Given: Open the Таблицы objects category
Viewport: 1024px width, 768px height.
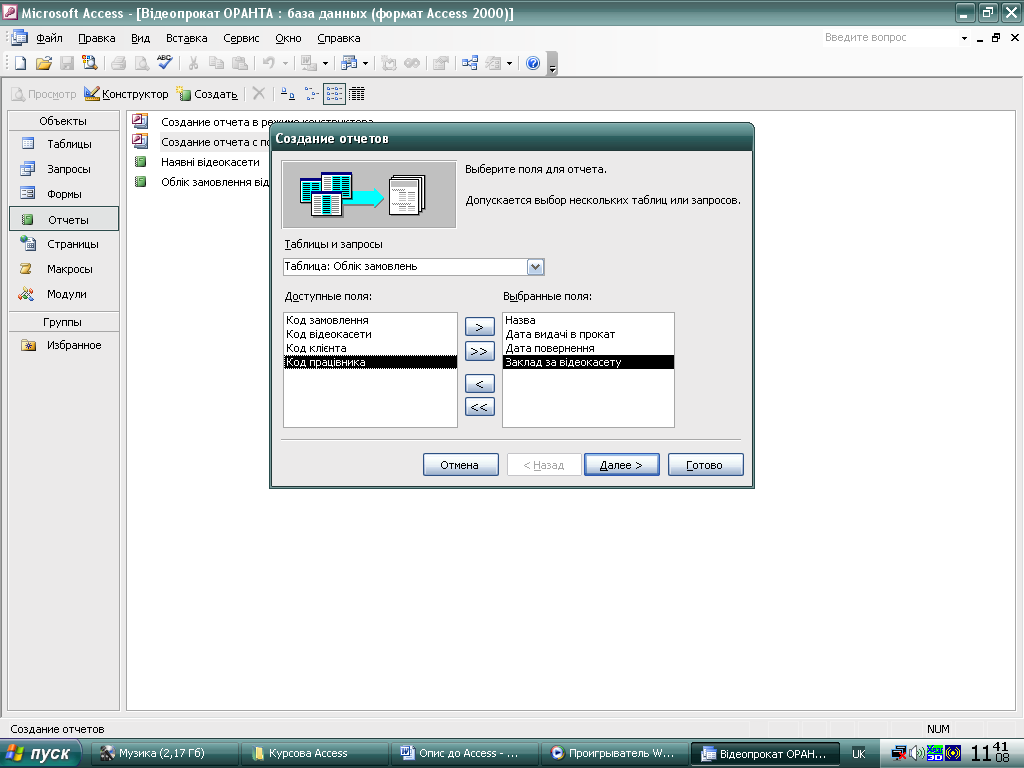Looking at the screenshot, I should coord(63,144).
